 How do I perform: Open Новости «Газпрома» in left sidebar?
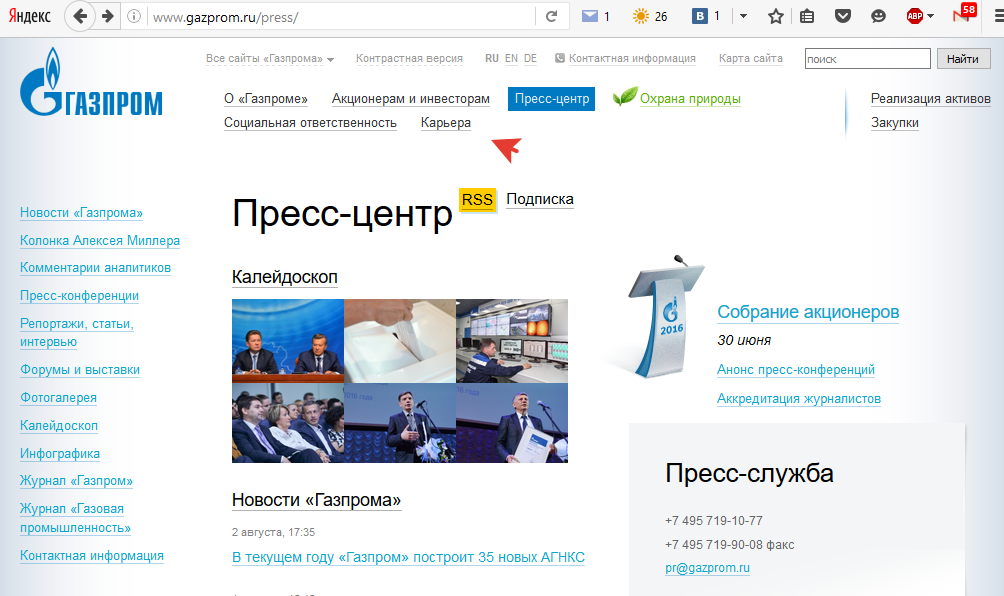point(81,213)
